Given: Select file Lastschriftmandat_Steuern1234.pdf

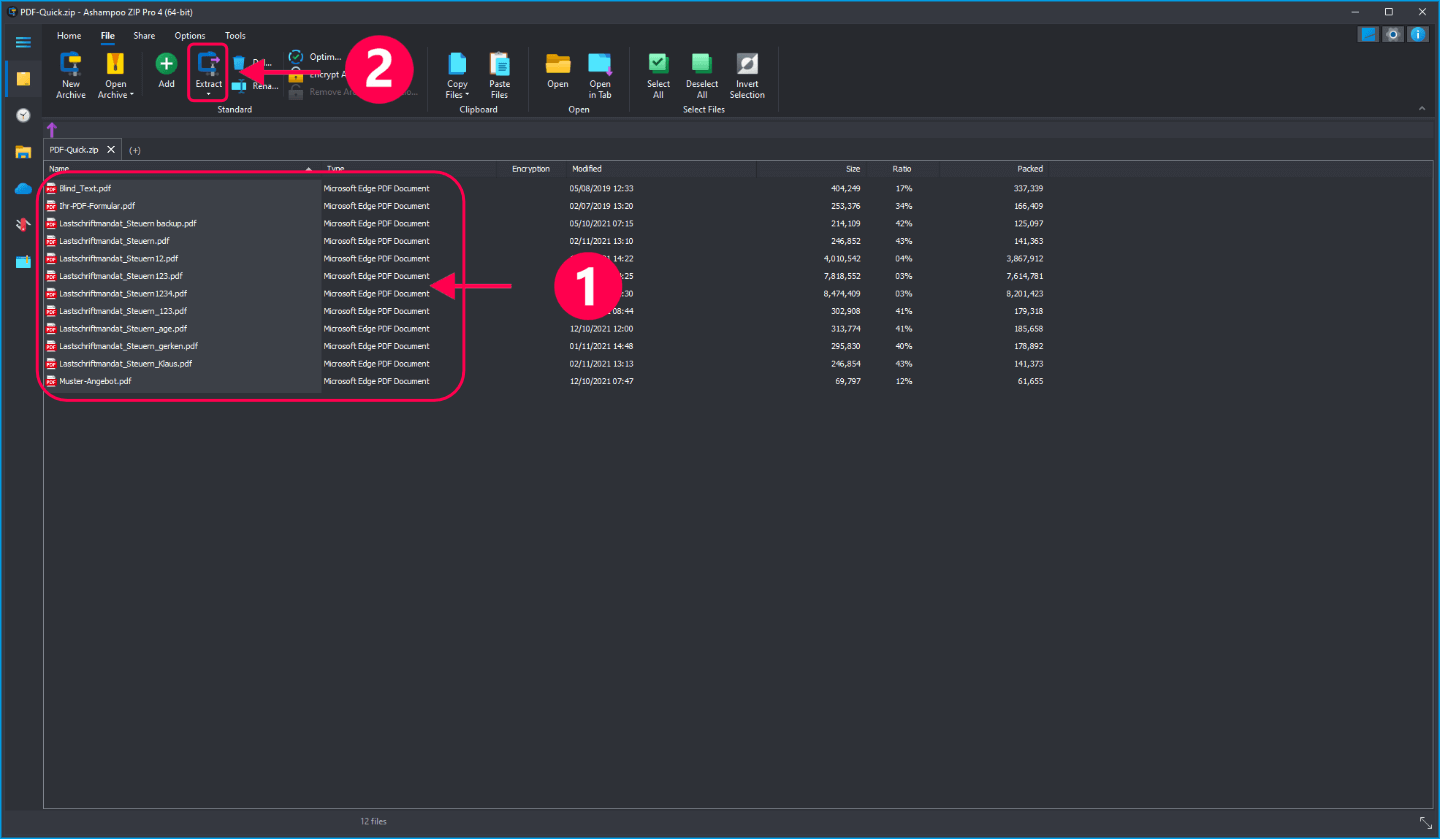Looking at the screenshot, I should 123,293.
